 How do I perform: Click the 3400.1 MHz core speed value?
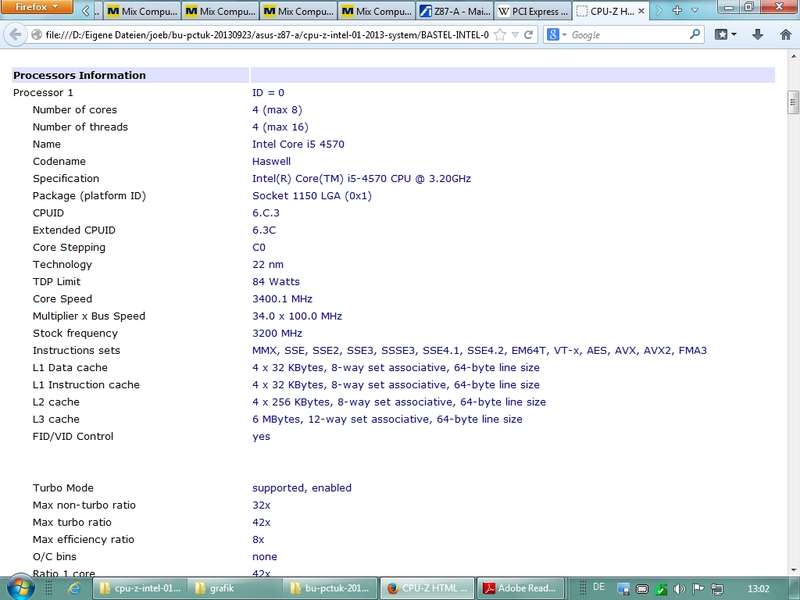pyautogui.click(x=282, y=298)
